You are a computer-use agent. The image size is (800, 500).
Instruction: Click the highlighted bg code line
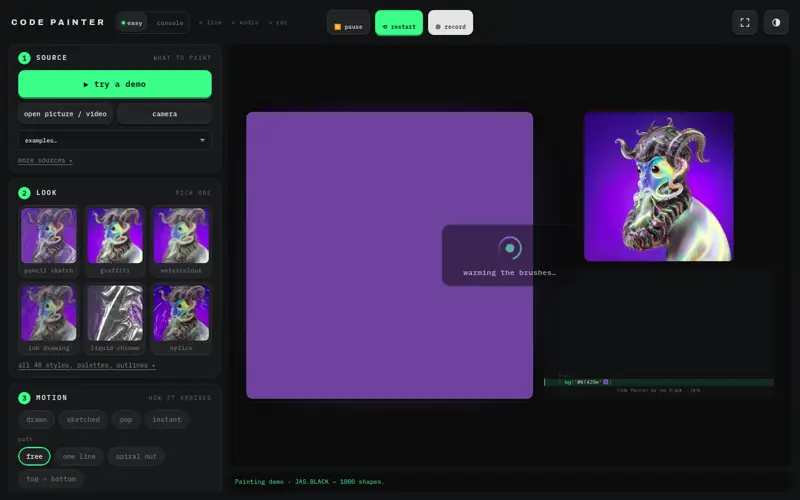659,382
